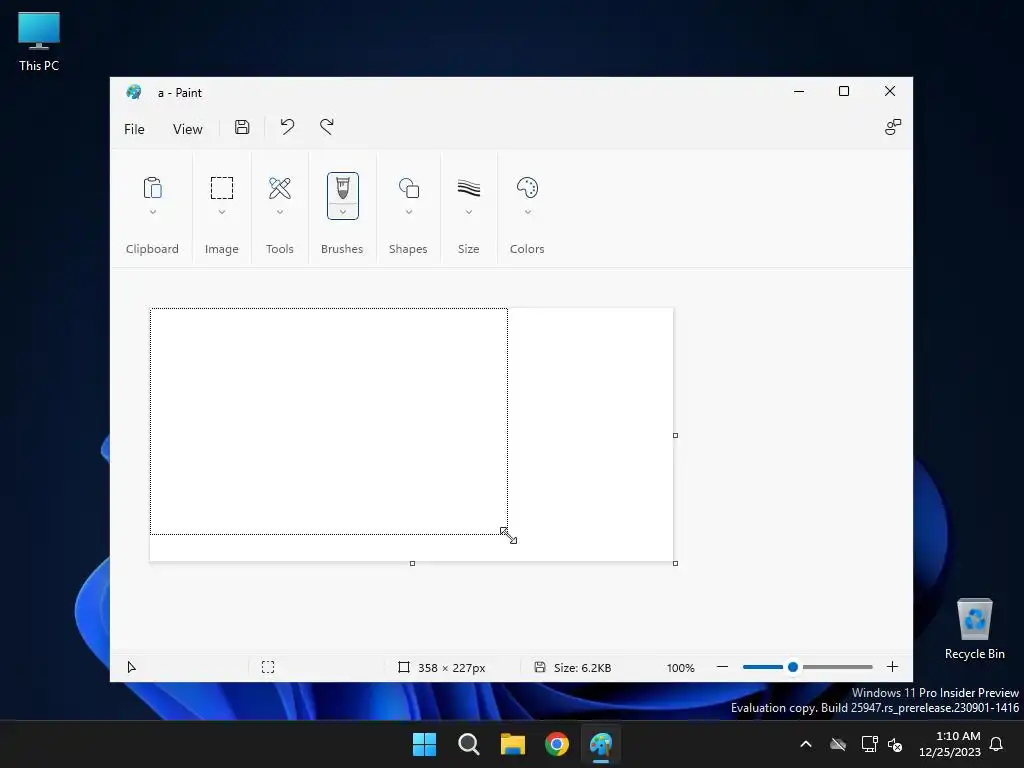The height and width of the screenshot is (768, 1024).
Task: Minimize the Paint window
Action: coord(799,91)
